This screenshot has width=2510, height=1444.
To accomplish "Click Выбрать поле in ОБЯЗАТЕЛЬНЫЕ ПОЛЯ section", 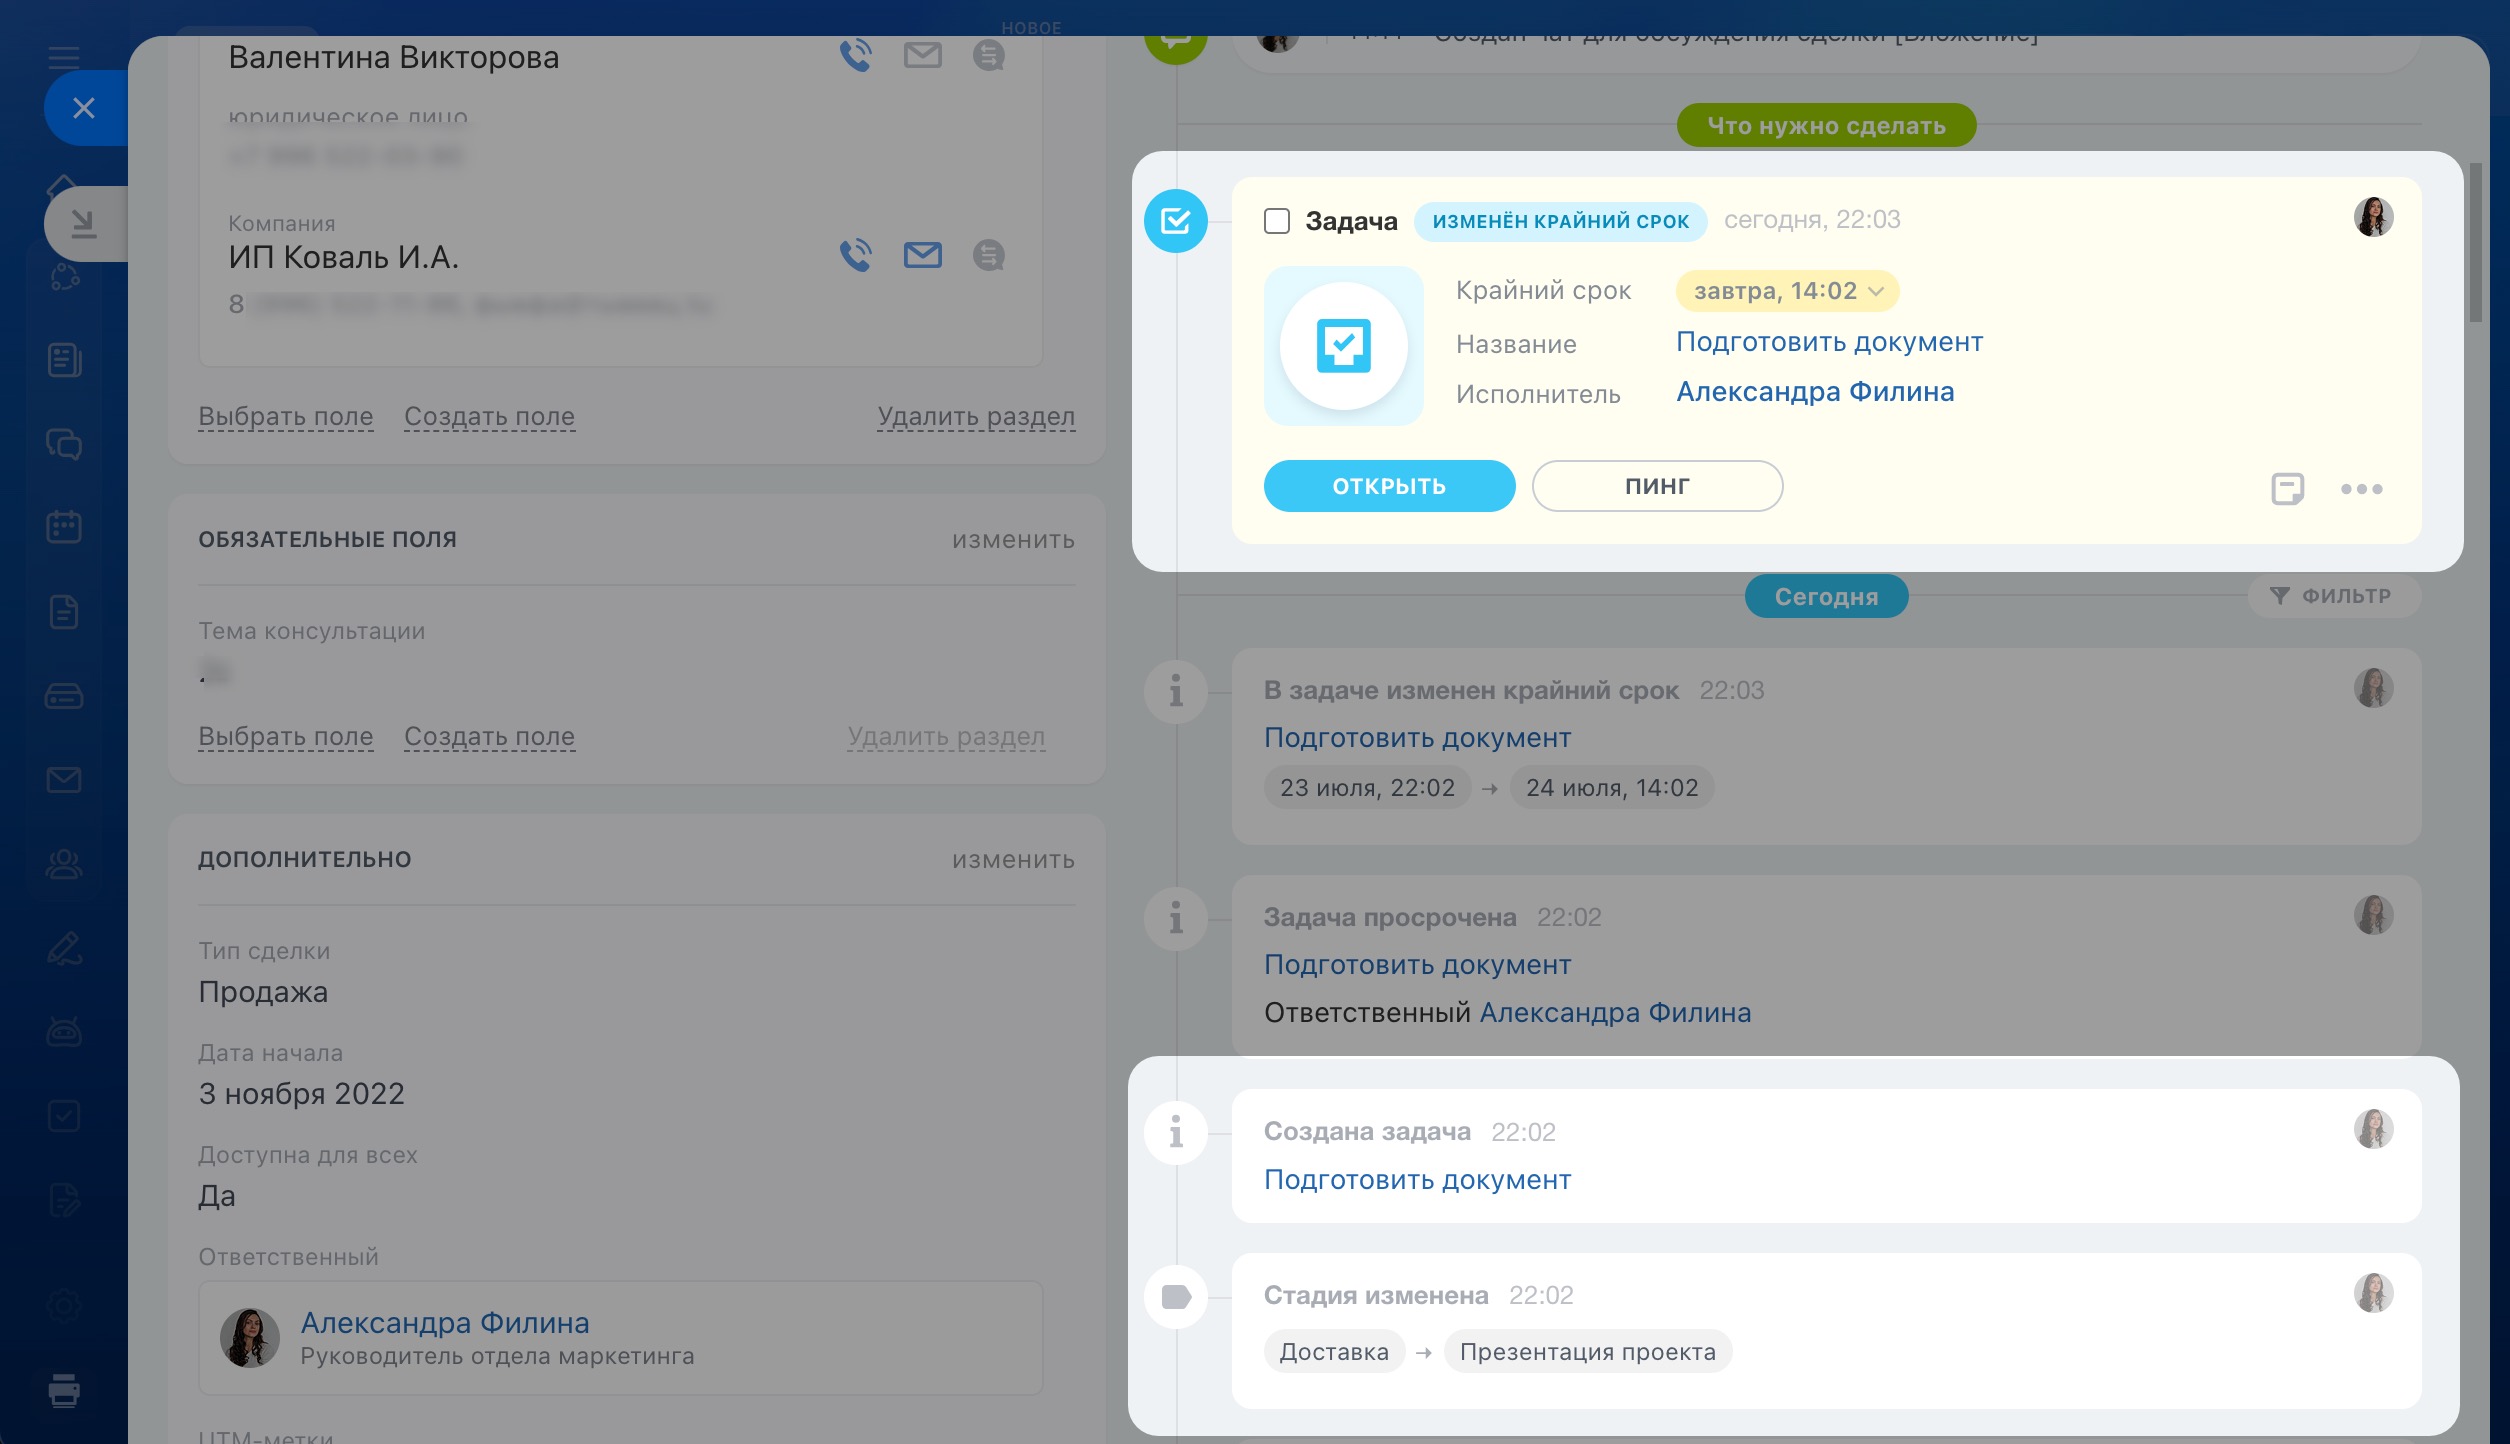I will (x=286, y=736).
